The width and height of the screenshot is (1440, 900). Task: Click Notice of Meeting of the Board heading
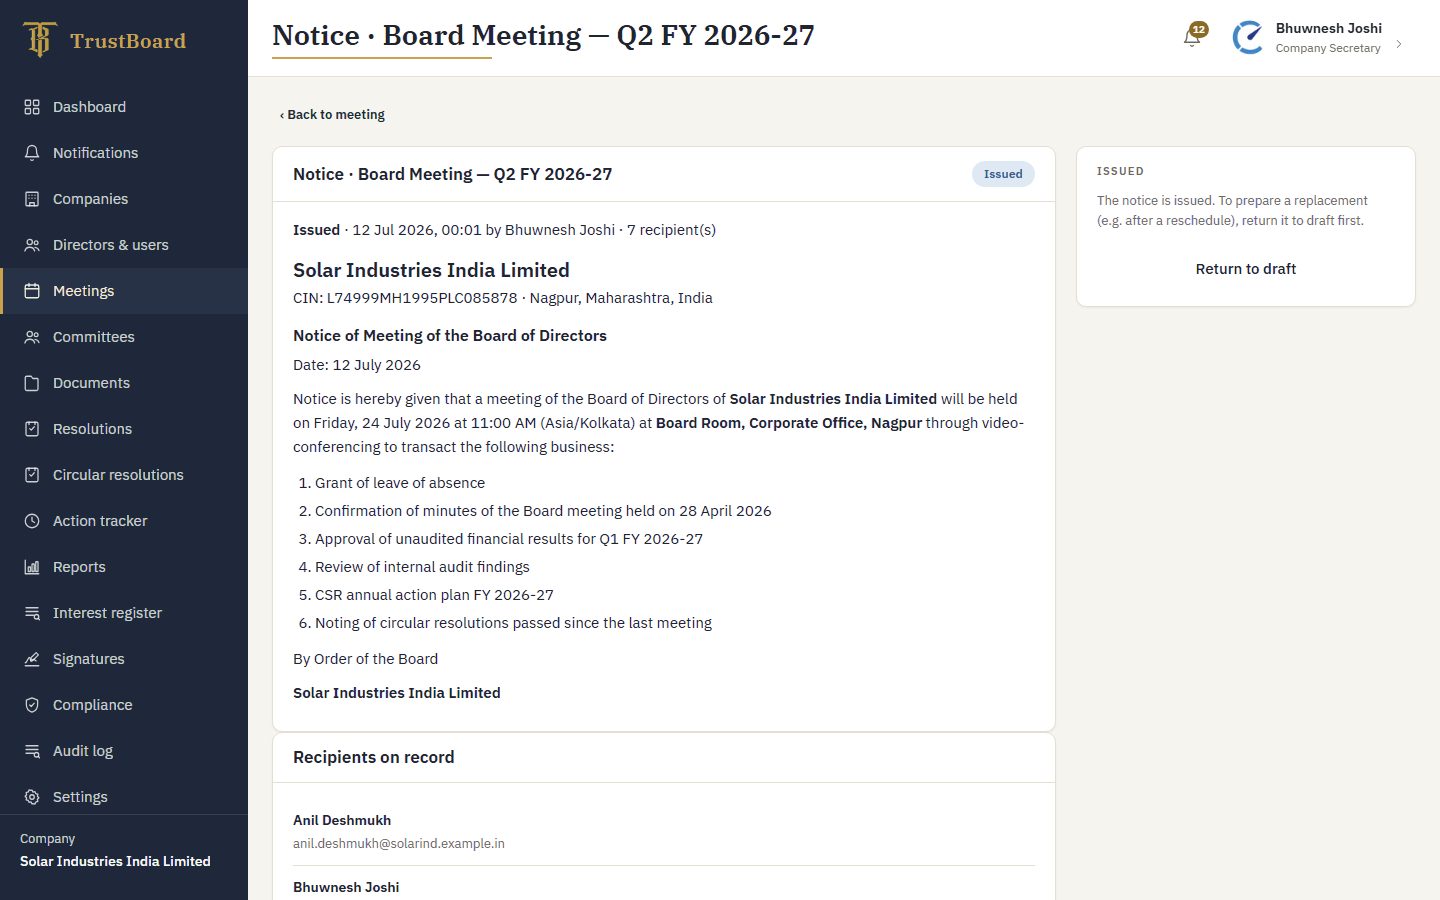[450, 336]
